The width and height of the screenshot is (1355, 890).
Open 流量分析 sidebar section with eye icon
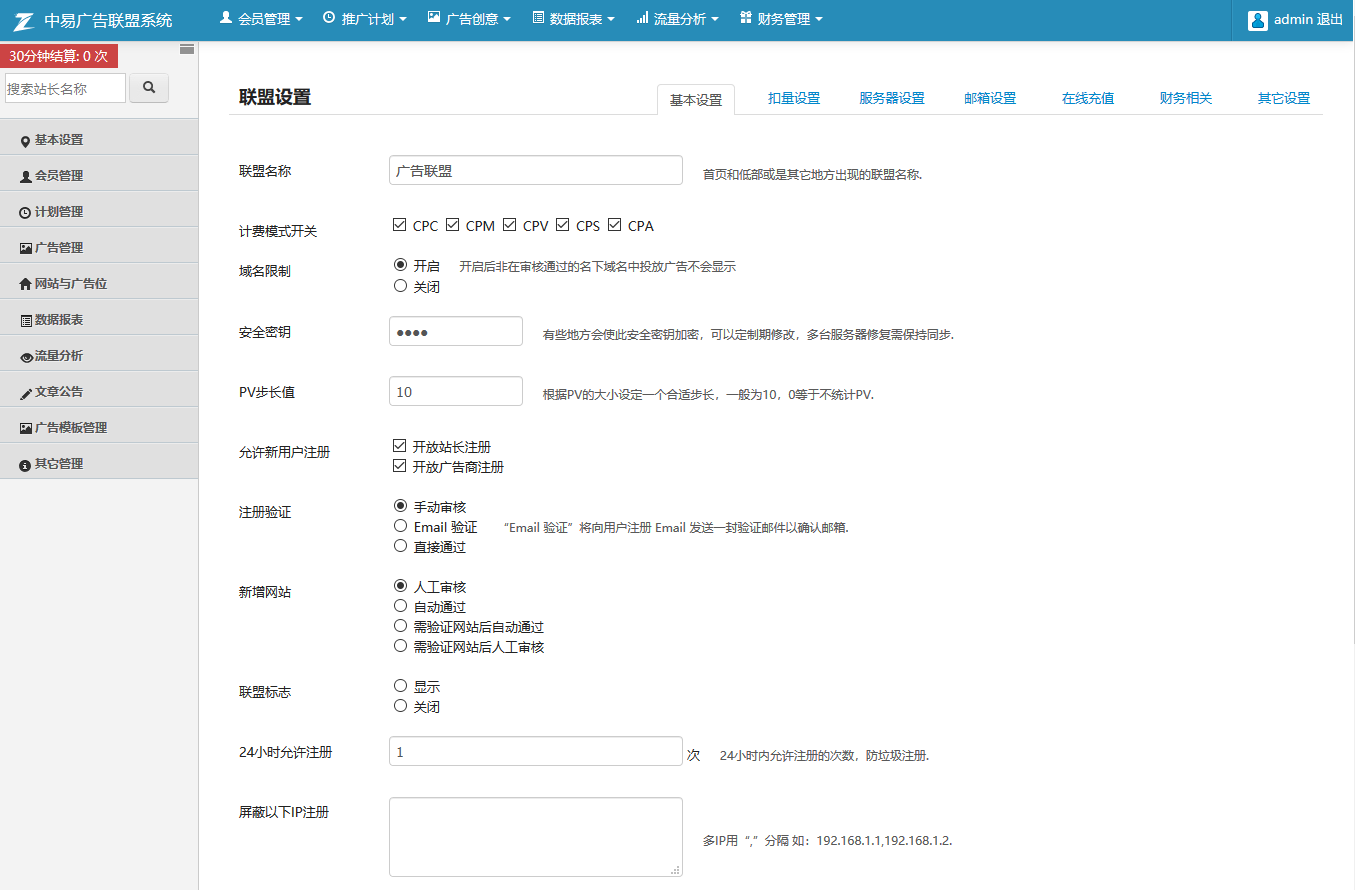[x=59, y=356]
